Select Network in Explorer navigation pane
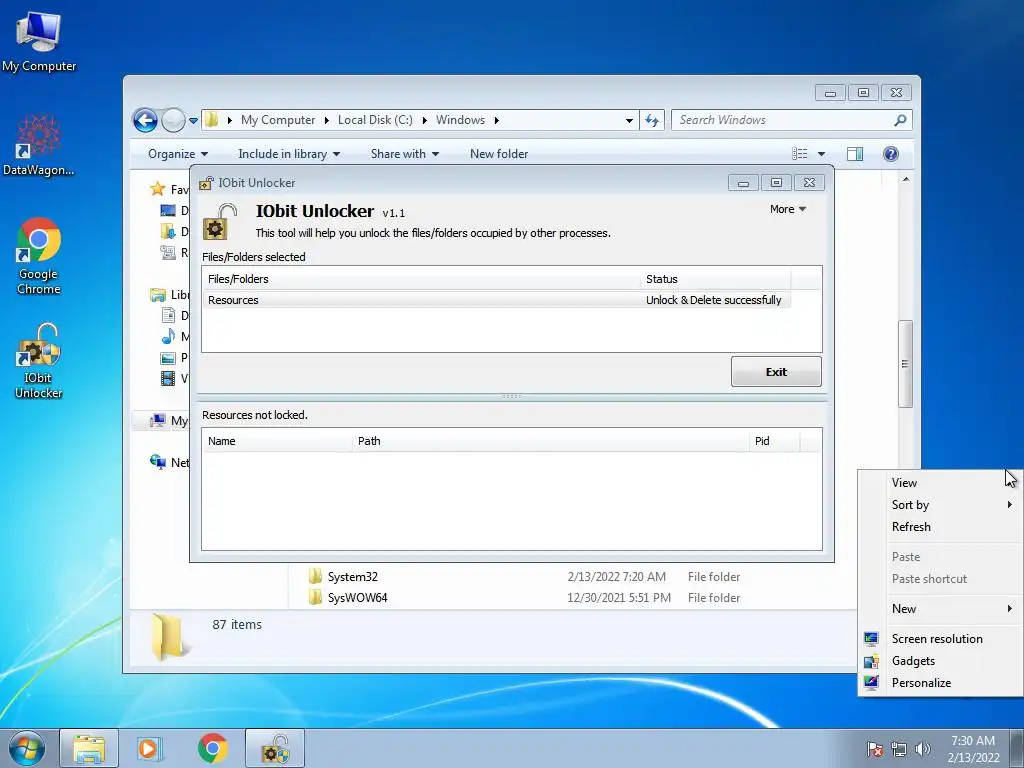The image size is (1024, 768). pos(170,462)
